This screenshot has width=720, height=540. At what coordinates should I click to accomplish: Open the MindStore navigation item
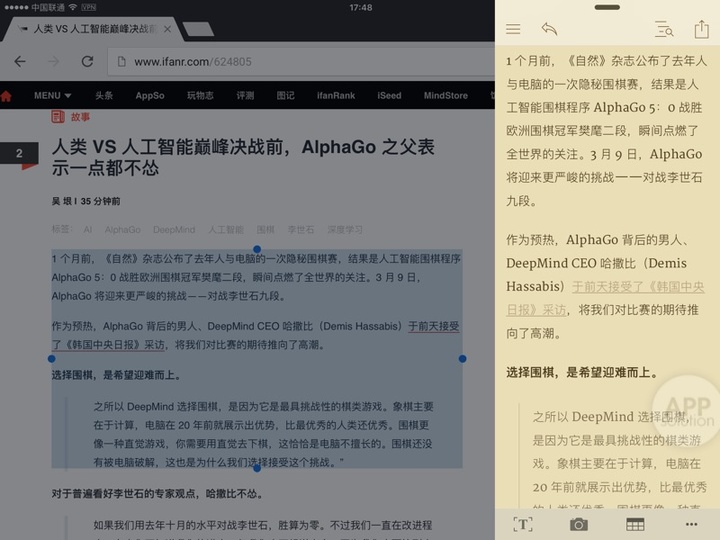(x=445, y=96)
